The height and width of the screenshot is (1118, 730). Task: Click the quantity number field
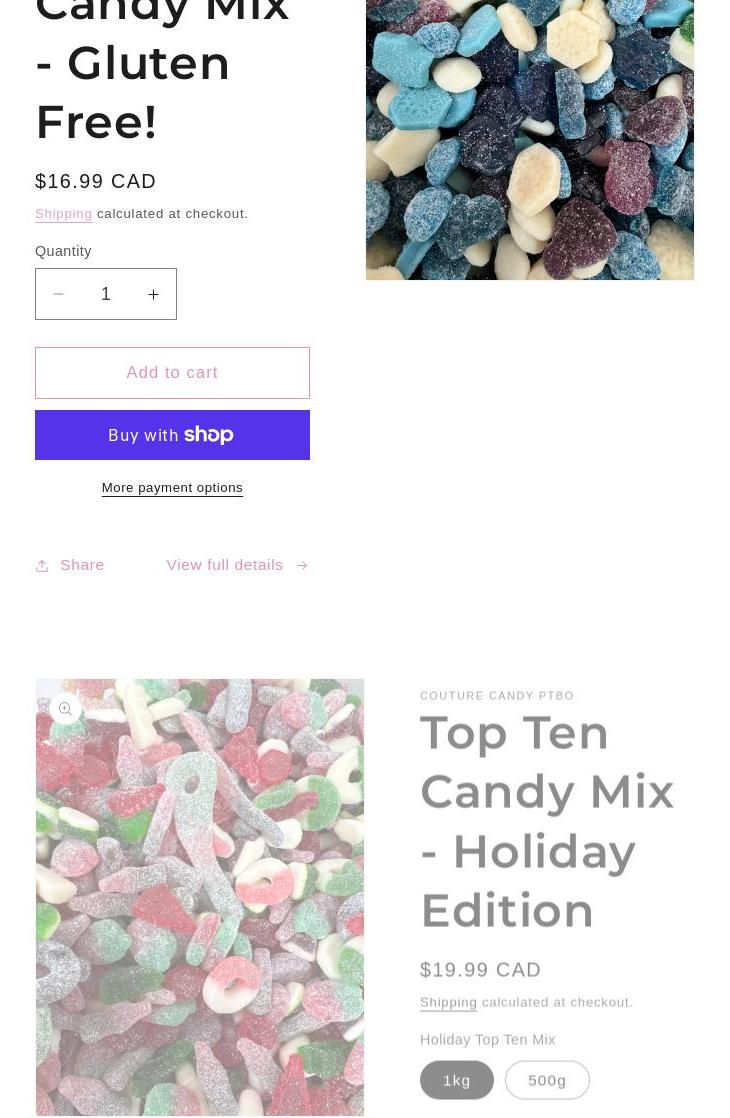pos(106,294)
